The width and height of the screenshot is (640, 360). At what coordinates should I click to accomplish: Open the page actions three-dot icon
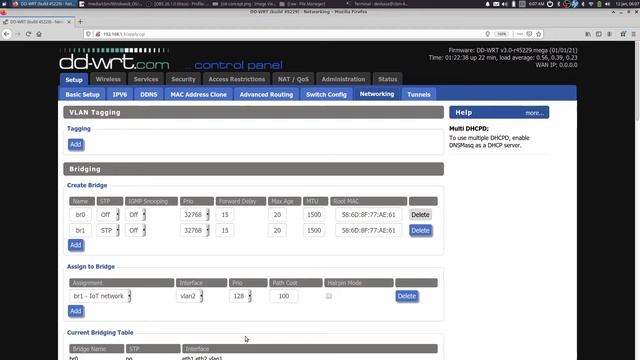pyautogui.click(x=520, y=34)
